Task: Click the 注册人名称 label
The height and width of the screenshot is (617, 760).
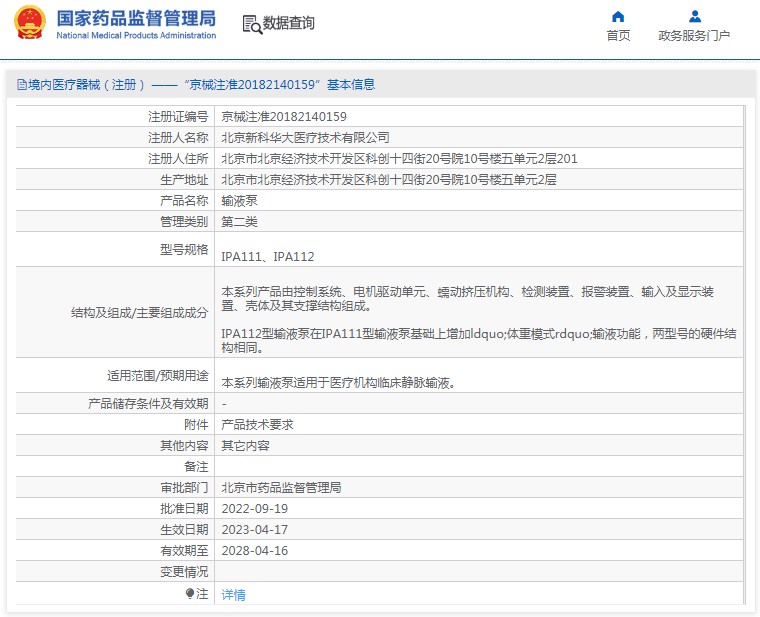Action: coord(178,138)
